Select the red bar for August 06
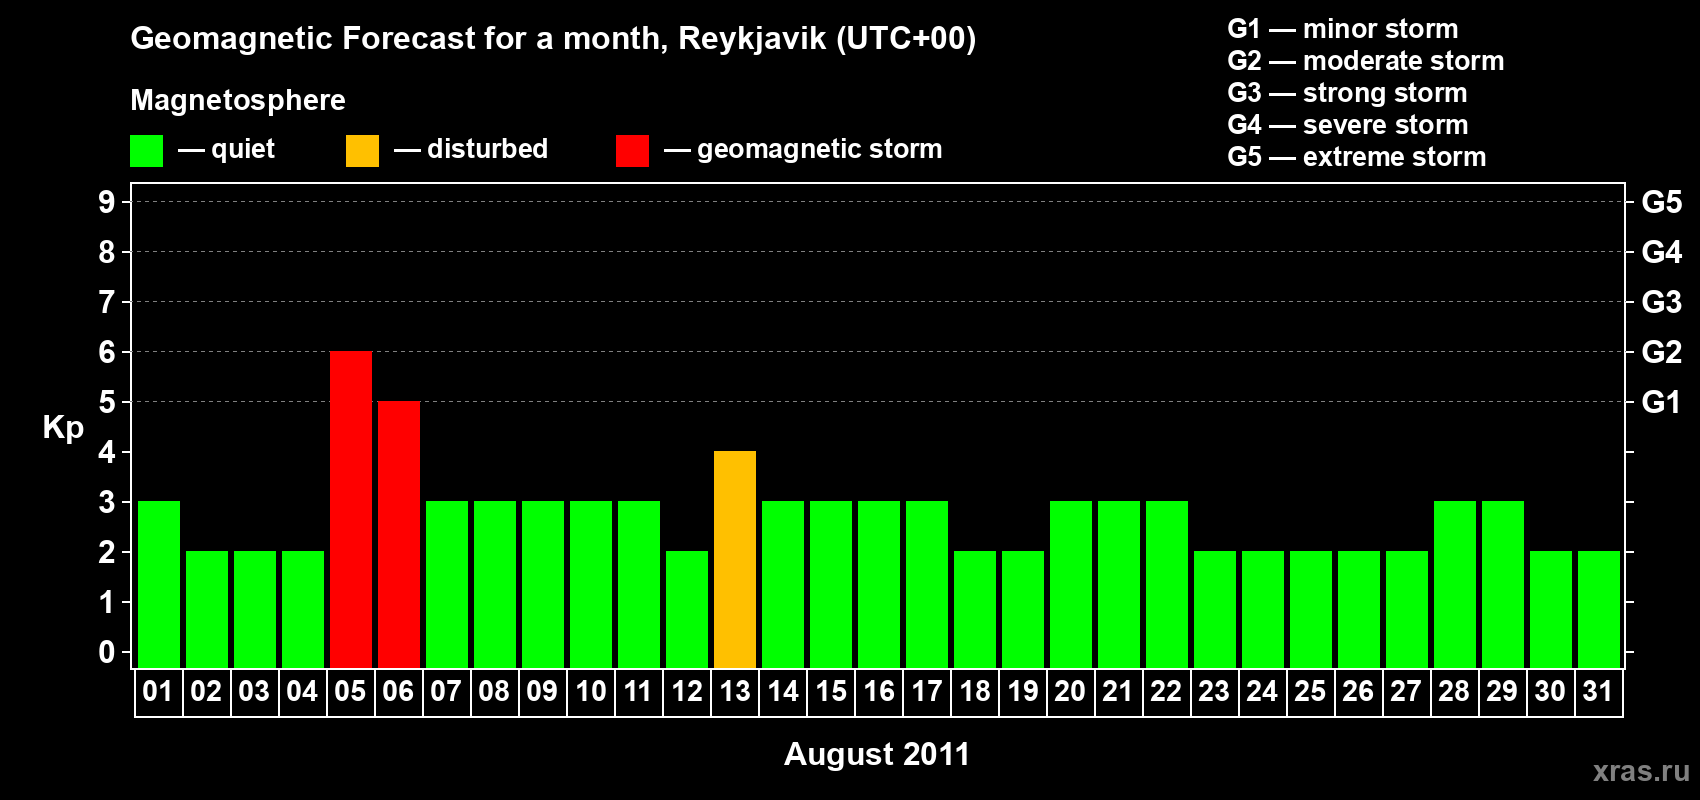Image resolution: width=1700 pixels, height=800 pixels. coord(399,534)
